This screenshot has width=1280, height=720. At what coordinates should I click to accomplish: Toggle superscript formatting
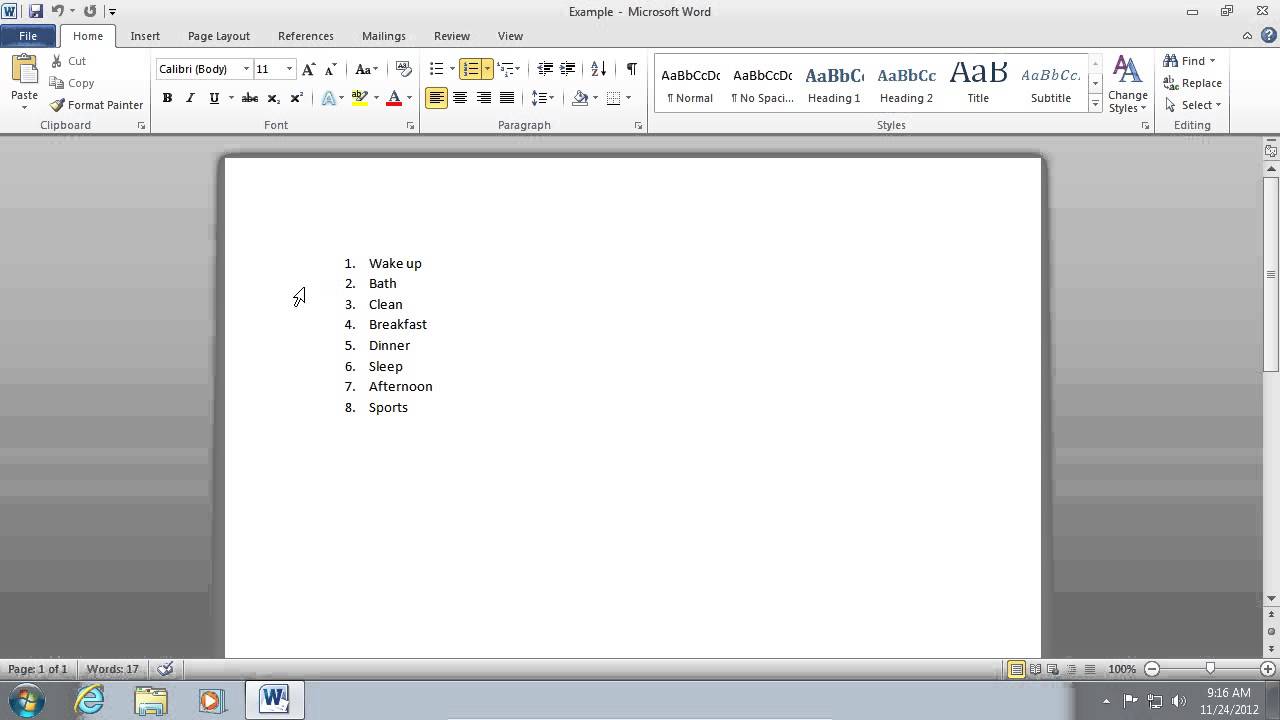tap(296, 98)
